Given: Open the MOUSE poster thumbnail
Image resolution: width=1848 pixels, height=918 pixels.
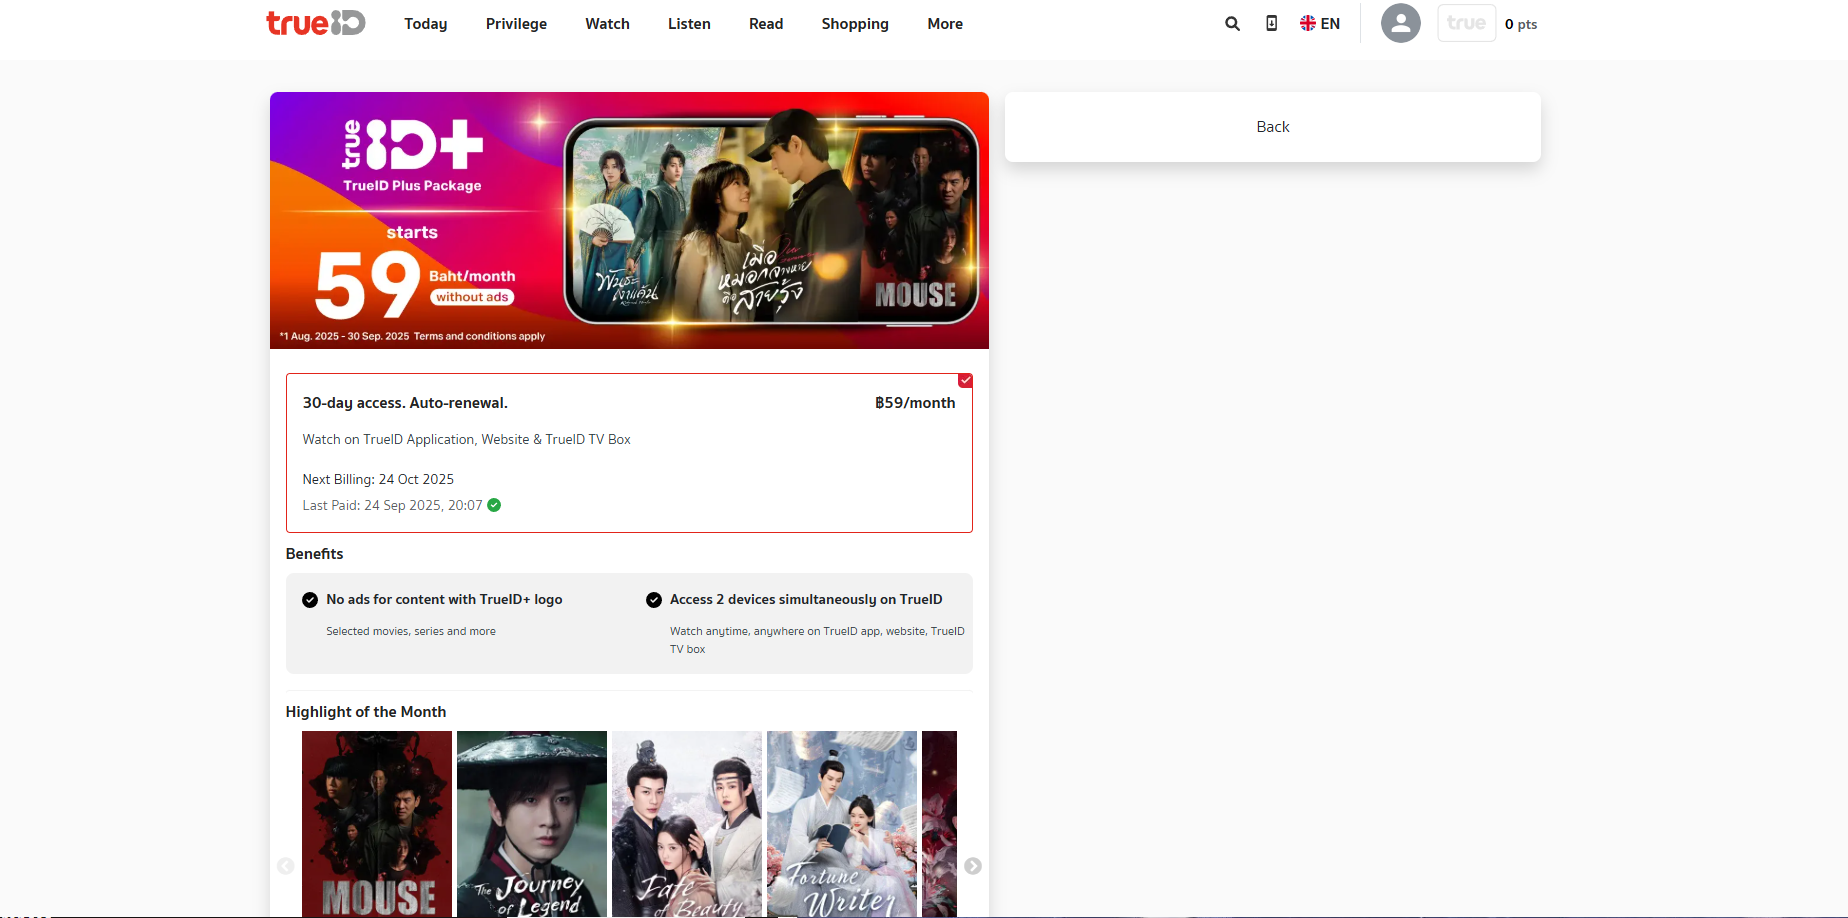Looking at the screenshot, I should click(x=377, y=824).
